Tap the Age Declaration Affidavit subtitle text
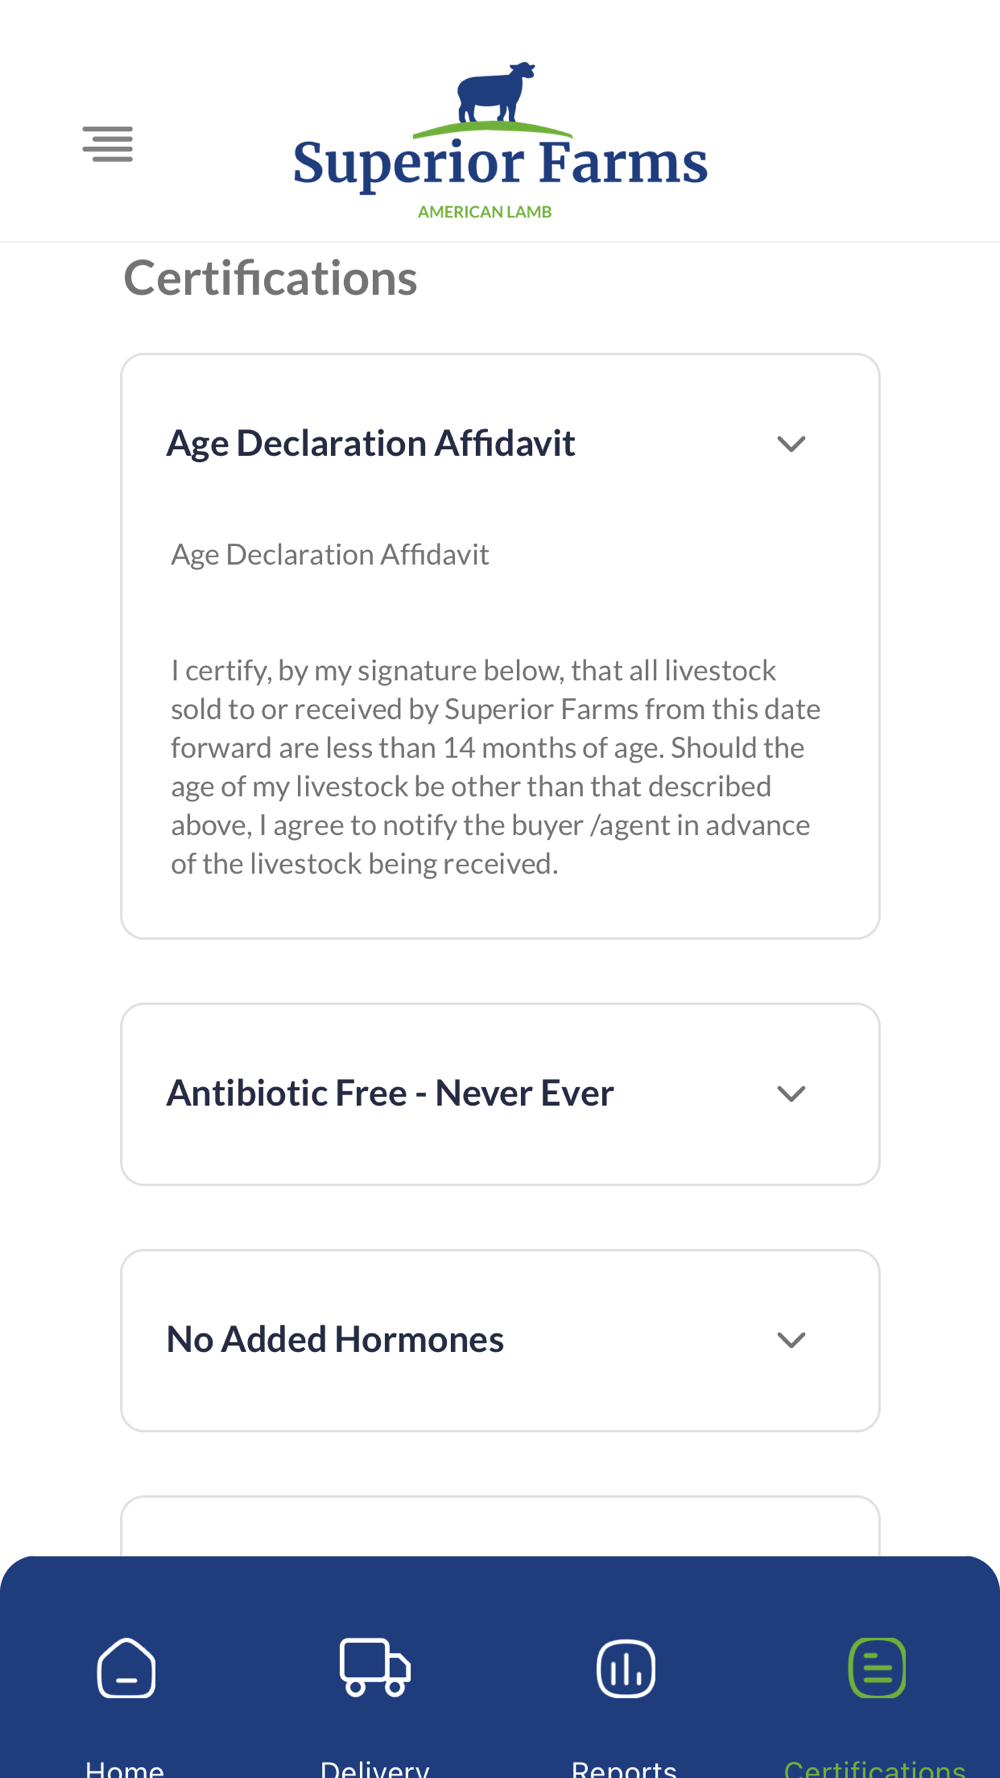This screenshot has height=1778, width=1000. (x=330, y=554)
